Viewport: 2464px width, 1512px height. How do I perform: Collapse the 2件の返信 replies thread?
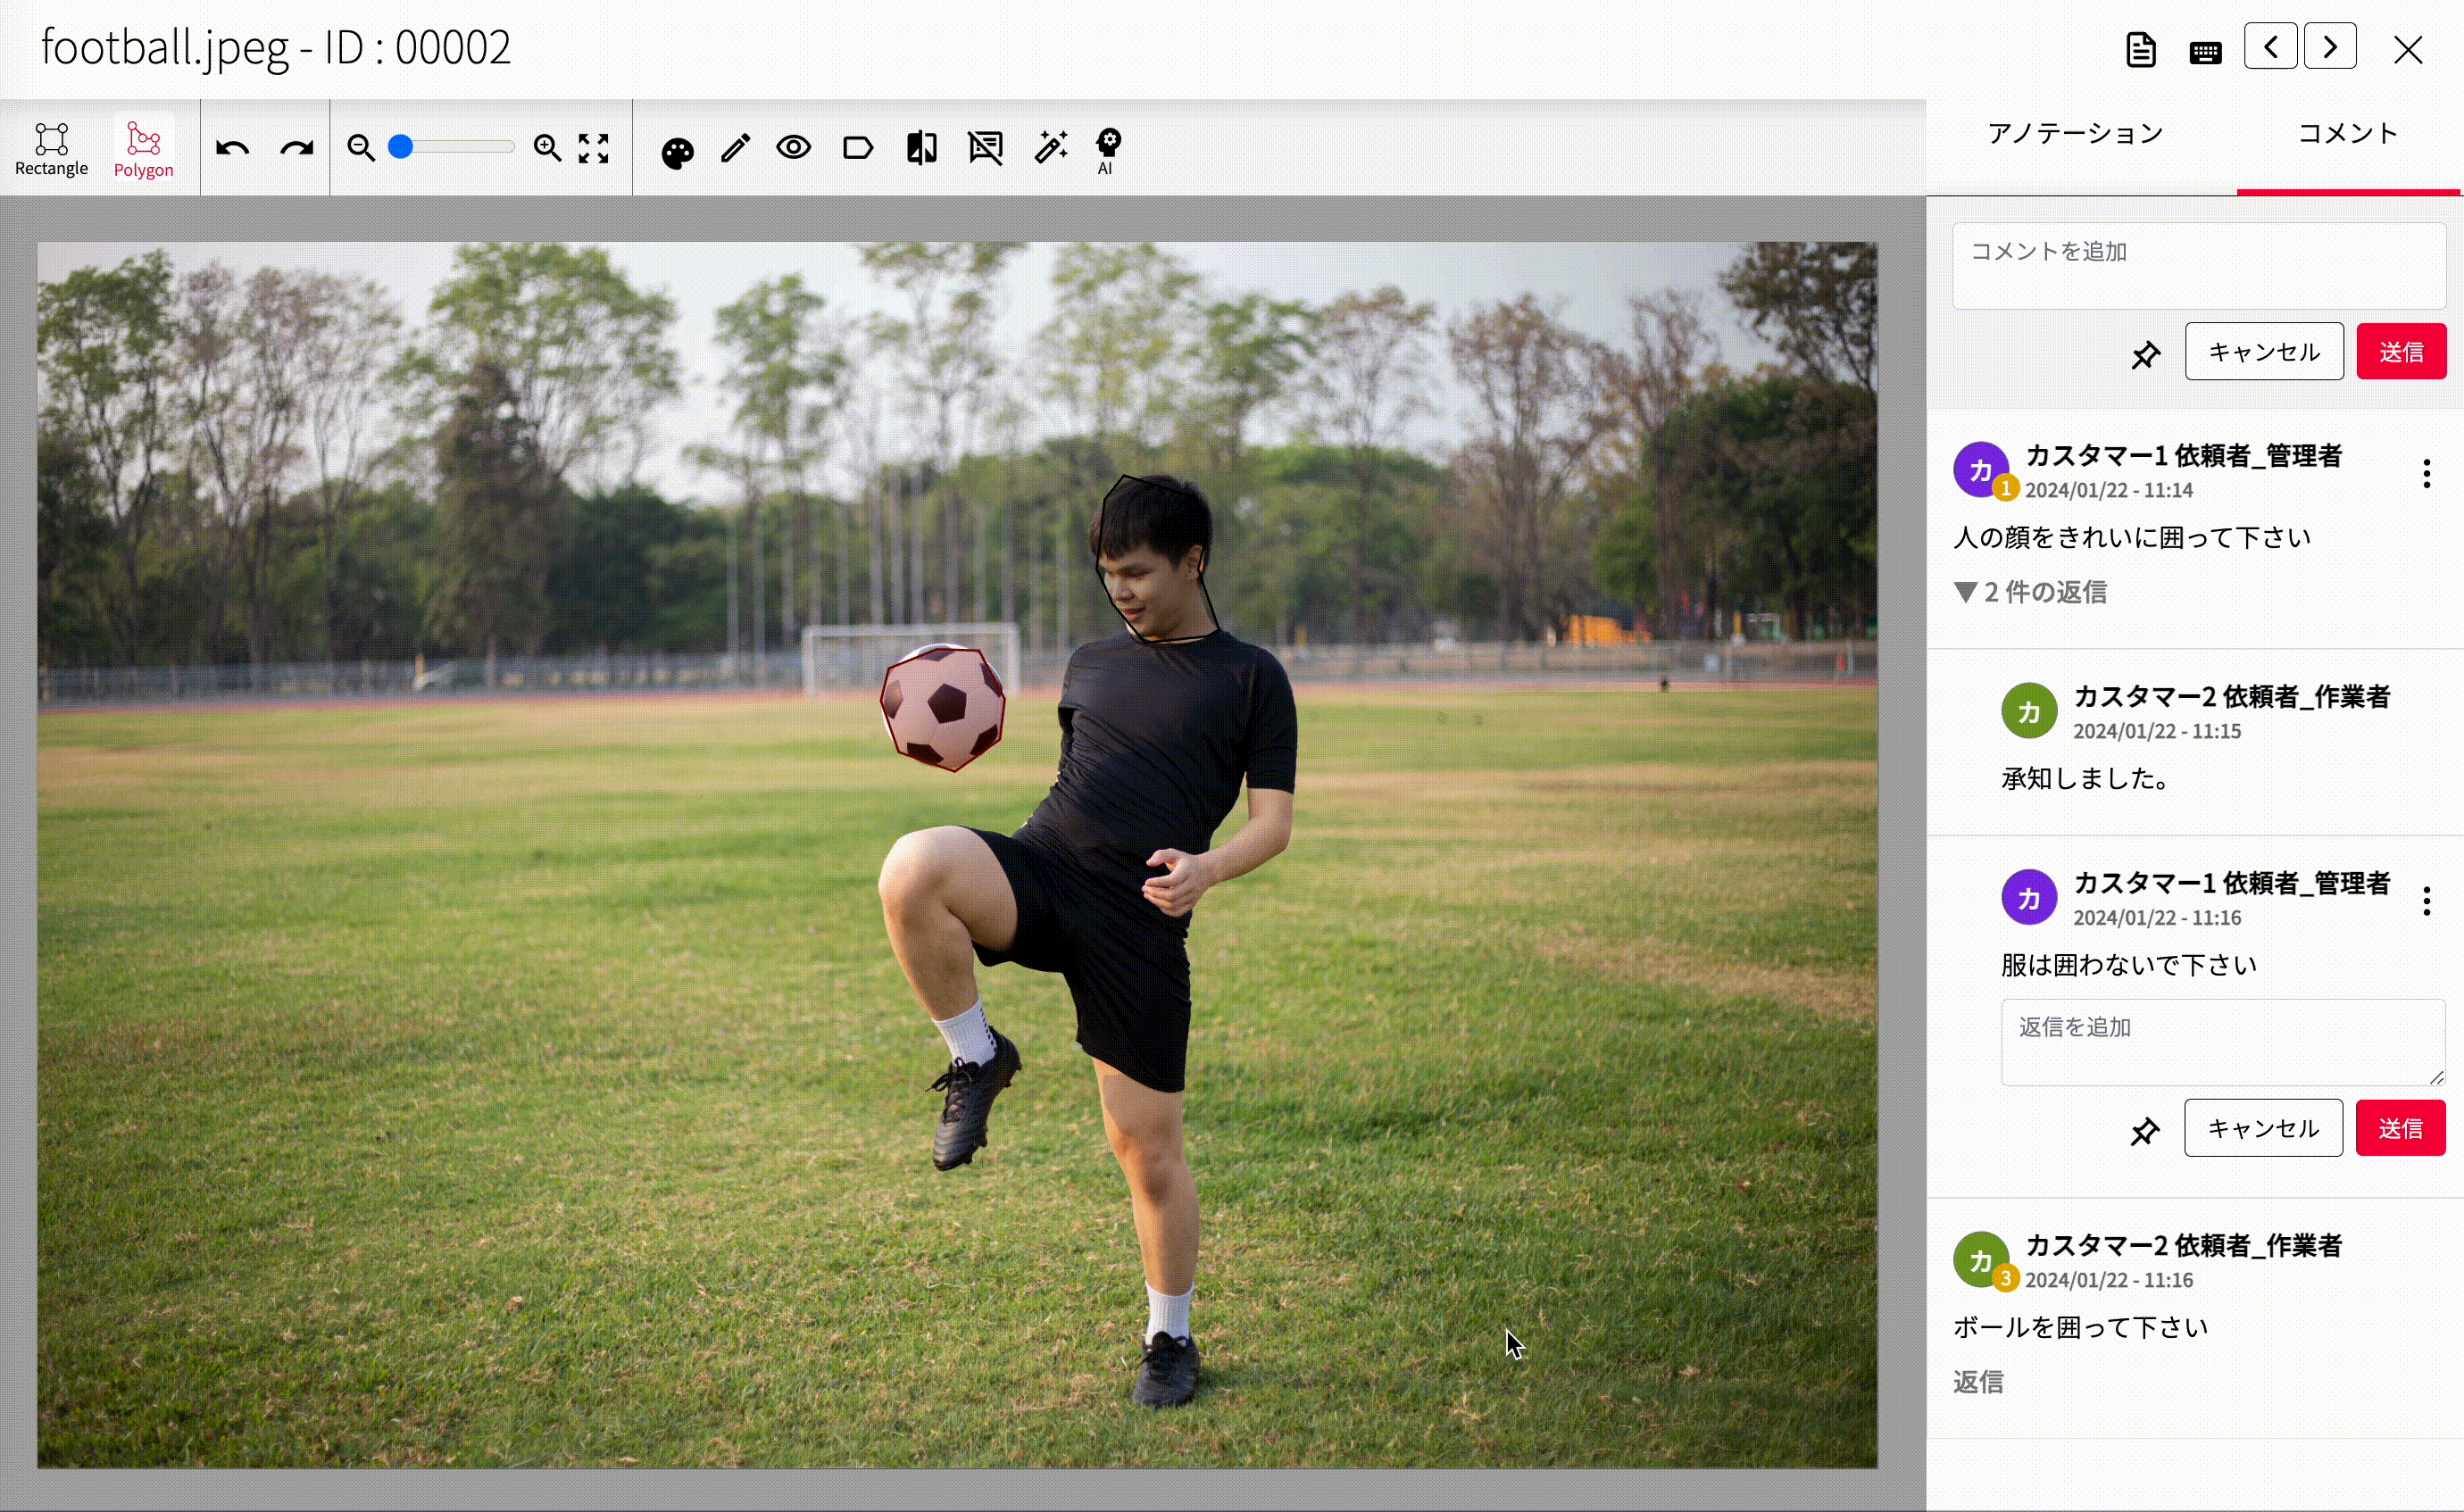(x=2030, y=592)
